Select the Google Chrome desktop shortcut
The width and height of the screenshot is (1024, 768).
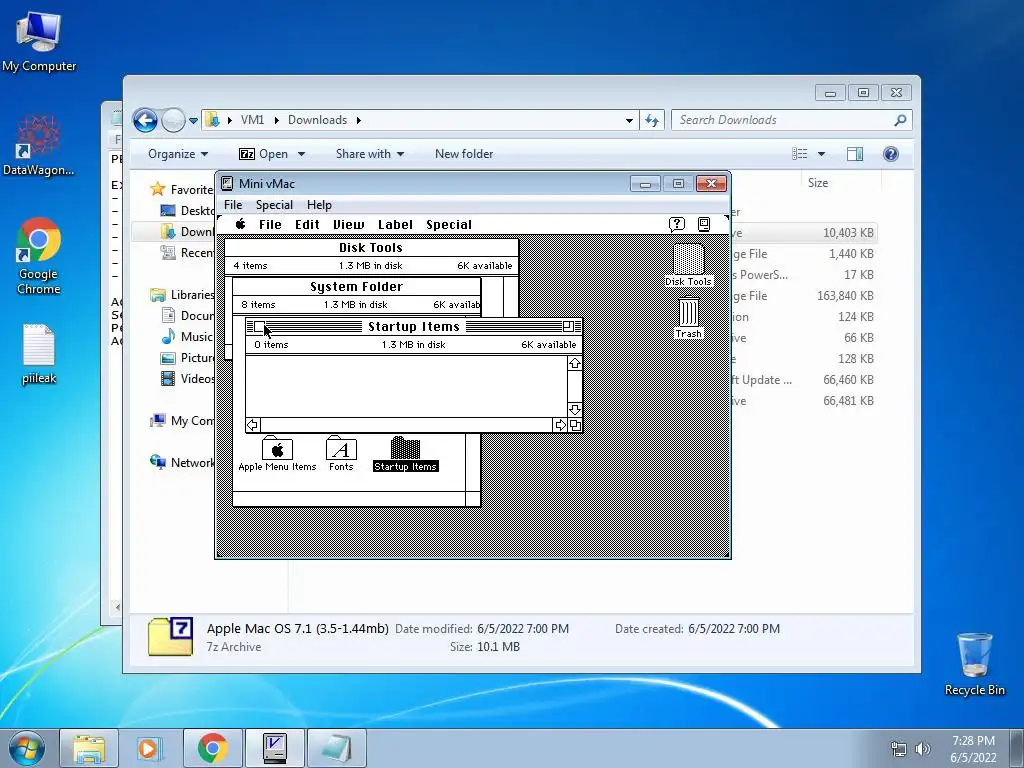point(39,256)
